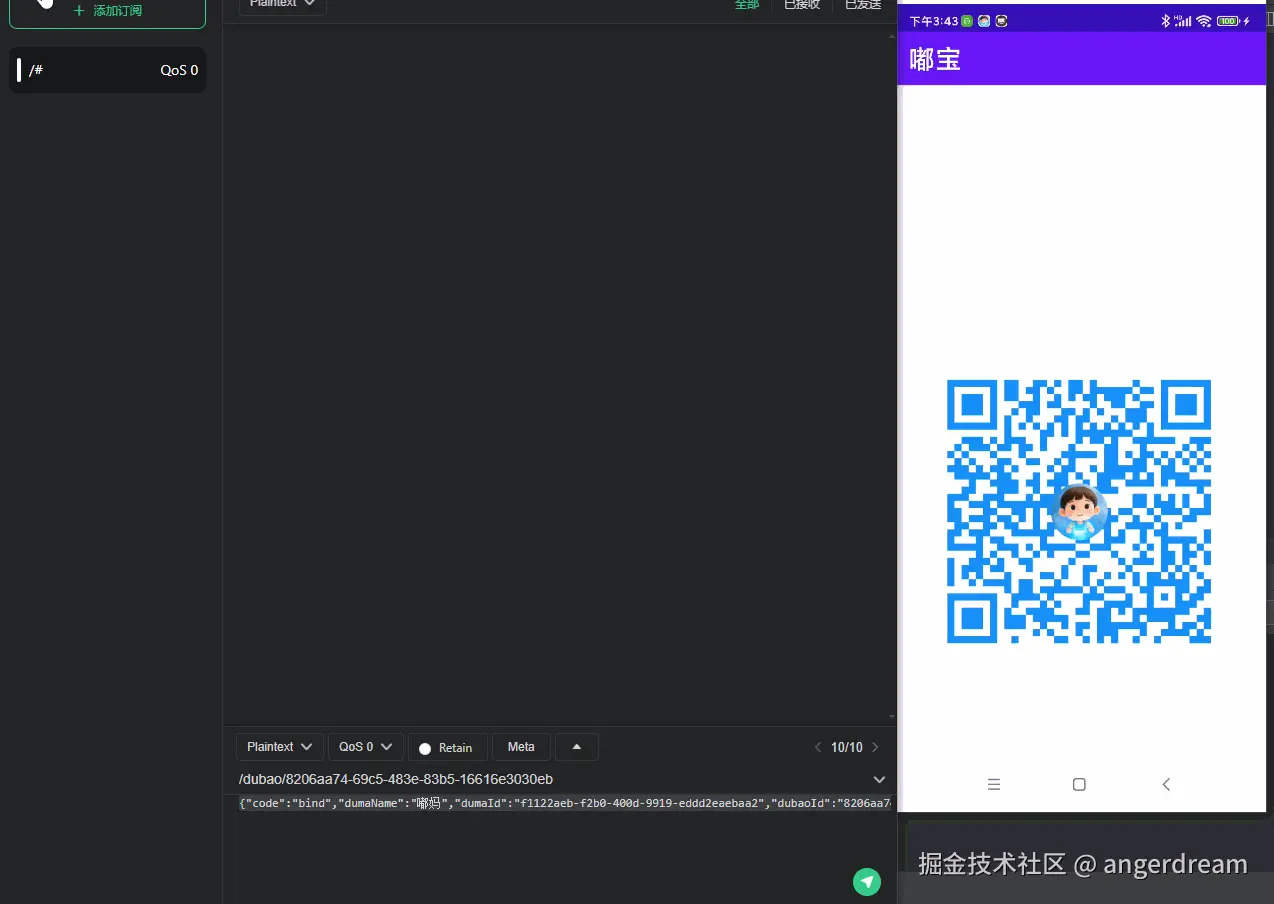Go to the previous message in publish history
The image size is (1274, 904).
[x=817, y=747]
